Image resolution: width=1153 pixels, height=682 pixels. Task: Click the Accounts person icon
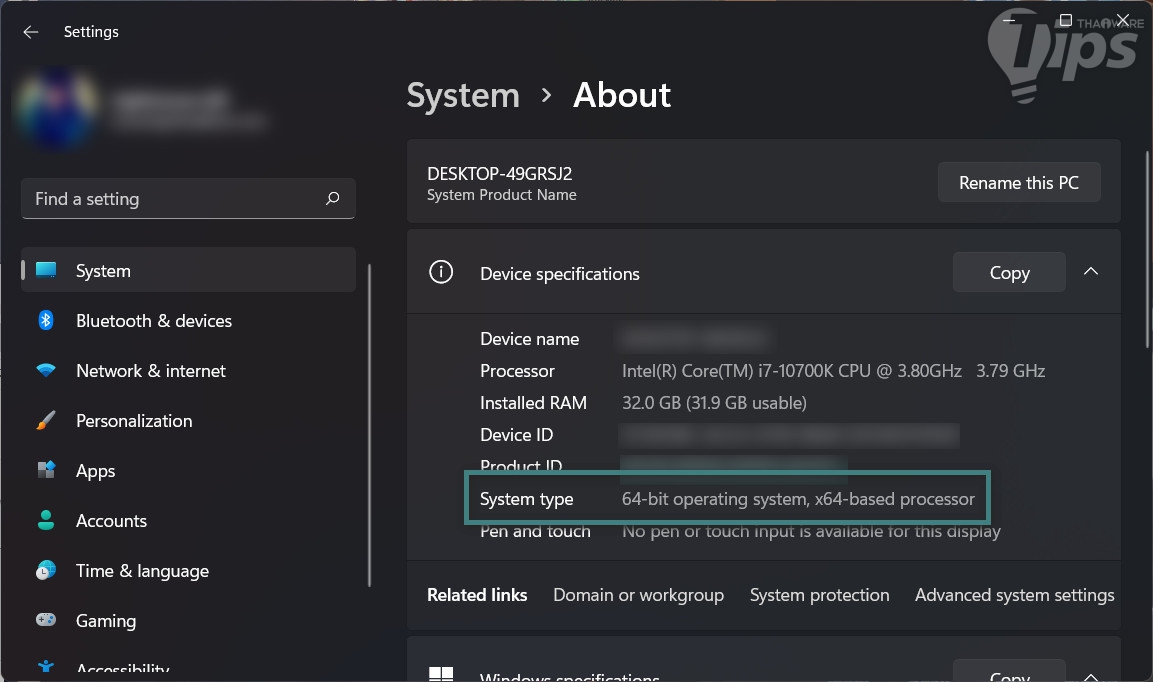[x=46, y=521]
